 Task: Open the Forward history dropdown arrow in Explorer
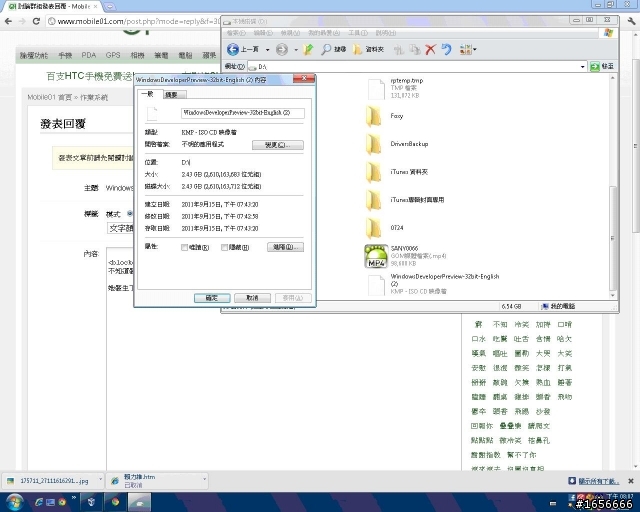click(296, 50)
